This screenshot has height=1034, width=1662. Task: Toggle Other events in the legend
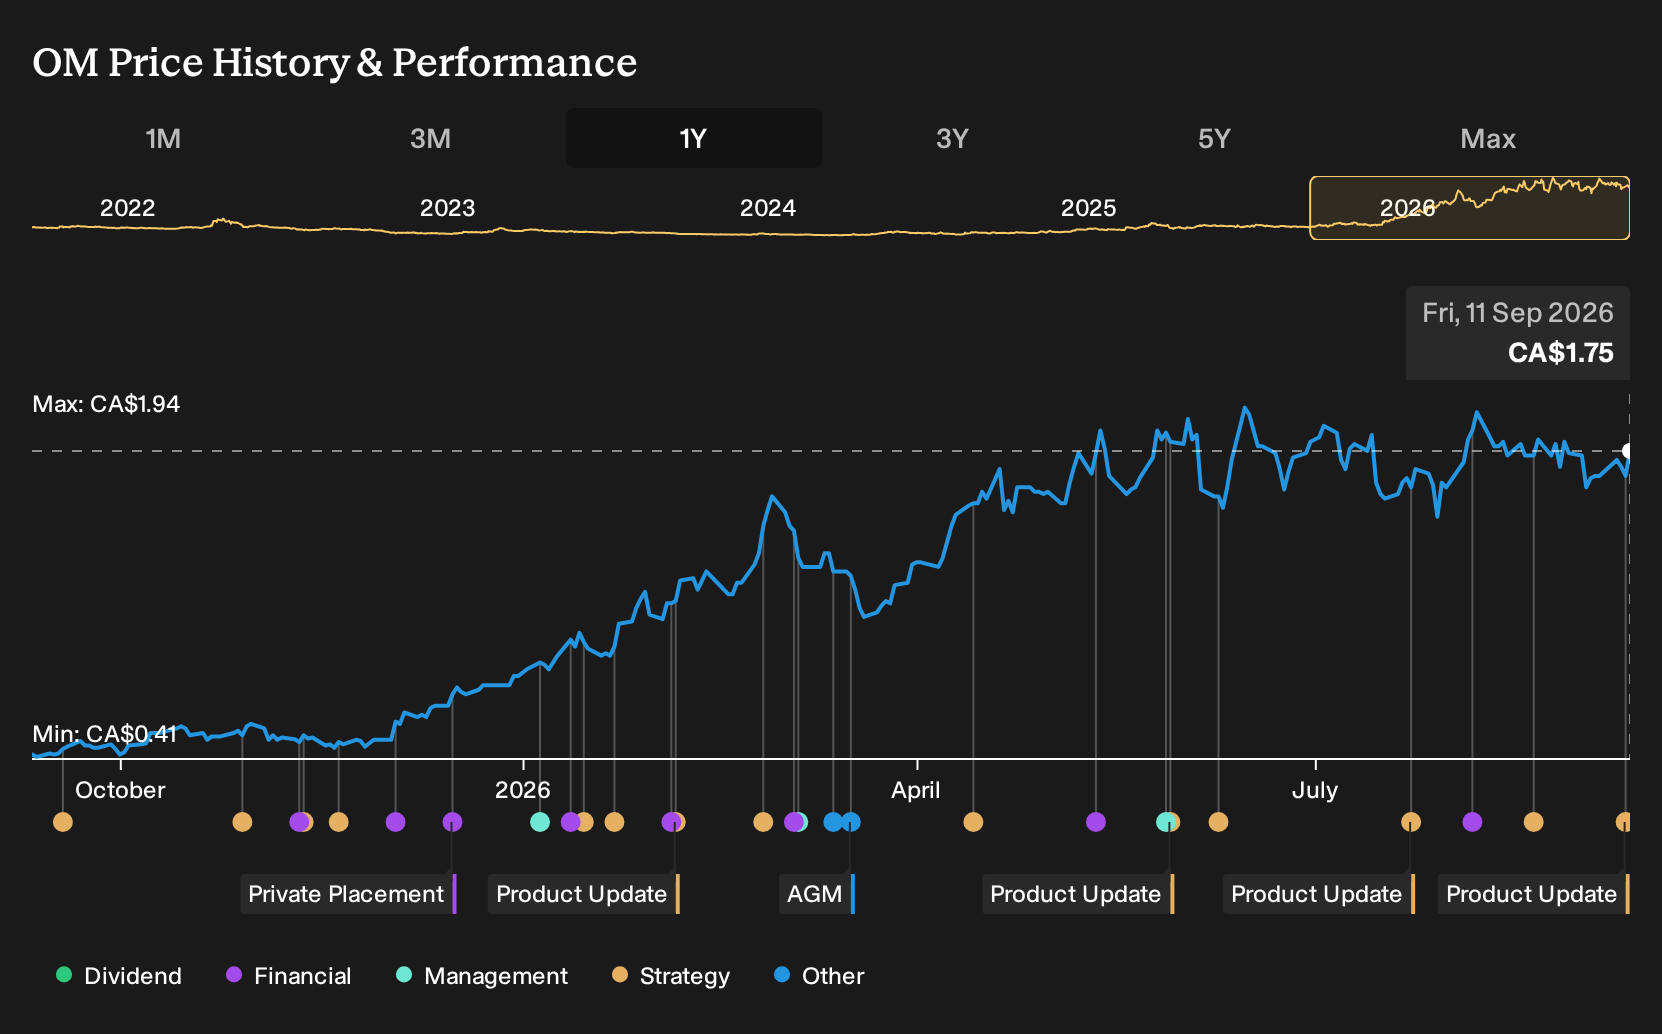click(x=819, y=976)
